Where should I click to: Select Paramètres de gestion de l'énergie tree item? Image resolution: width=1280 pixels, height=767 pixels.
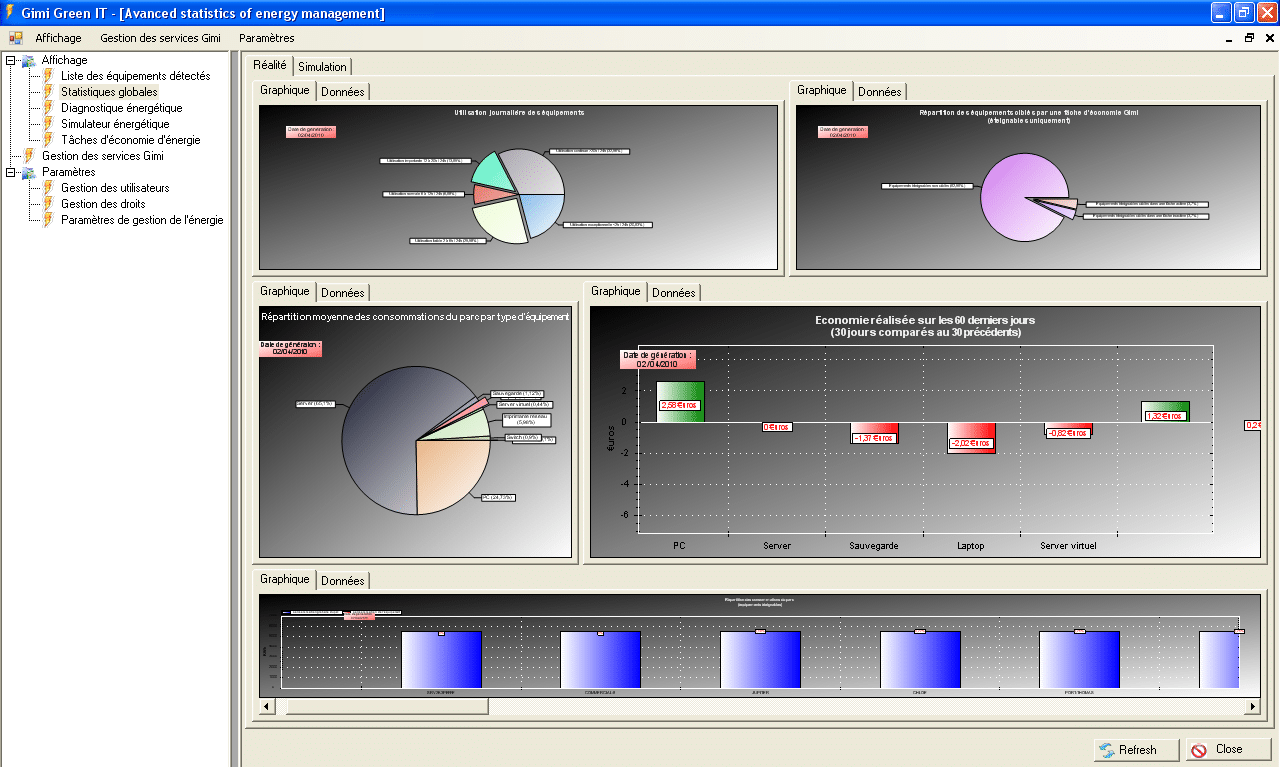click(142, 220)
